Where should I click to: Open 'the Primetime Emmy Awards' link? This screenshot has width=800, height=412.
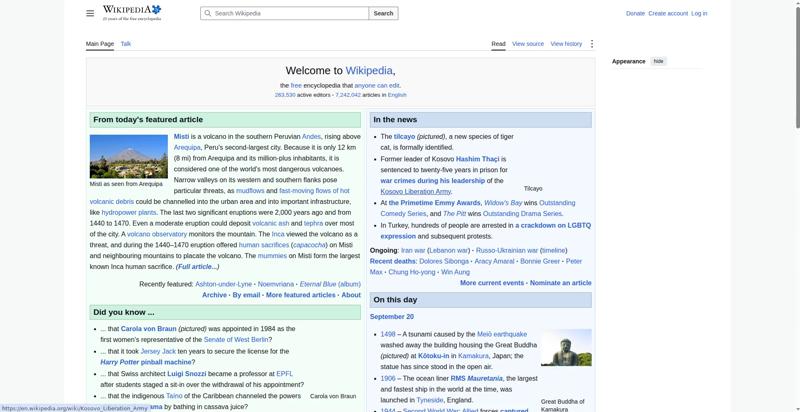coord(435,203)
